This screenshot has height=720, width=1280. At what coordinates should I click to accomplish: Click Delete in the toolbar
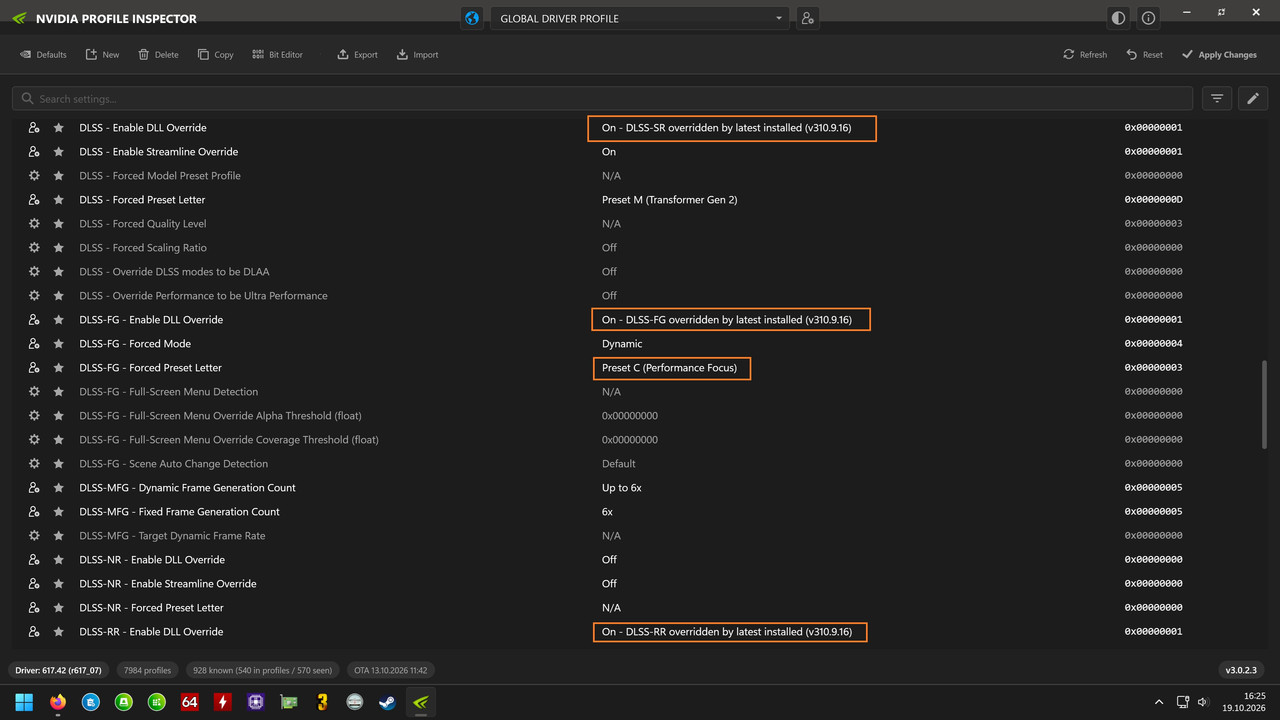(158, 55)
